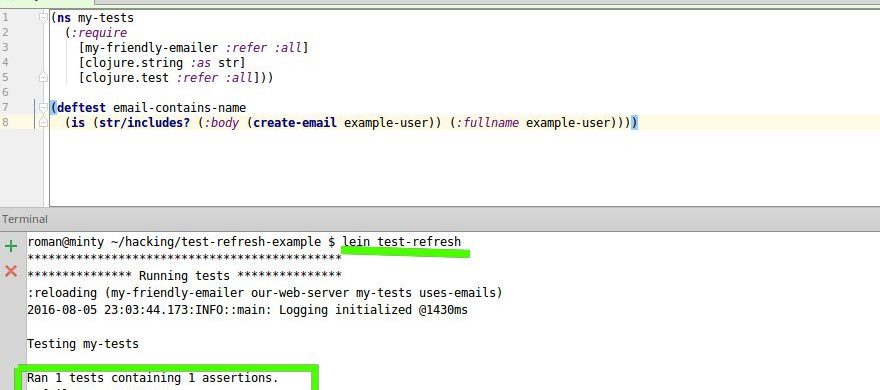This screenshot has height=390, width=880.
Task: Click the Testing my-tests output line
Action: click(x=83, y=343)
